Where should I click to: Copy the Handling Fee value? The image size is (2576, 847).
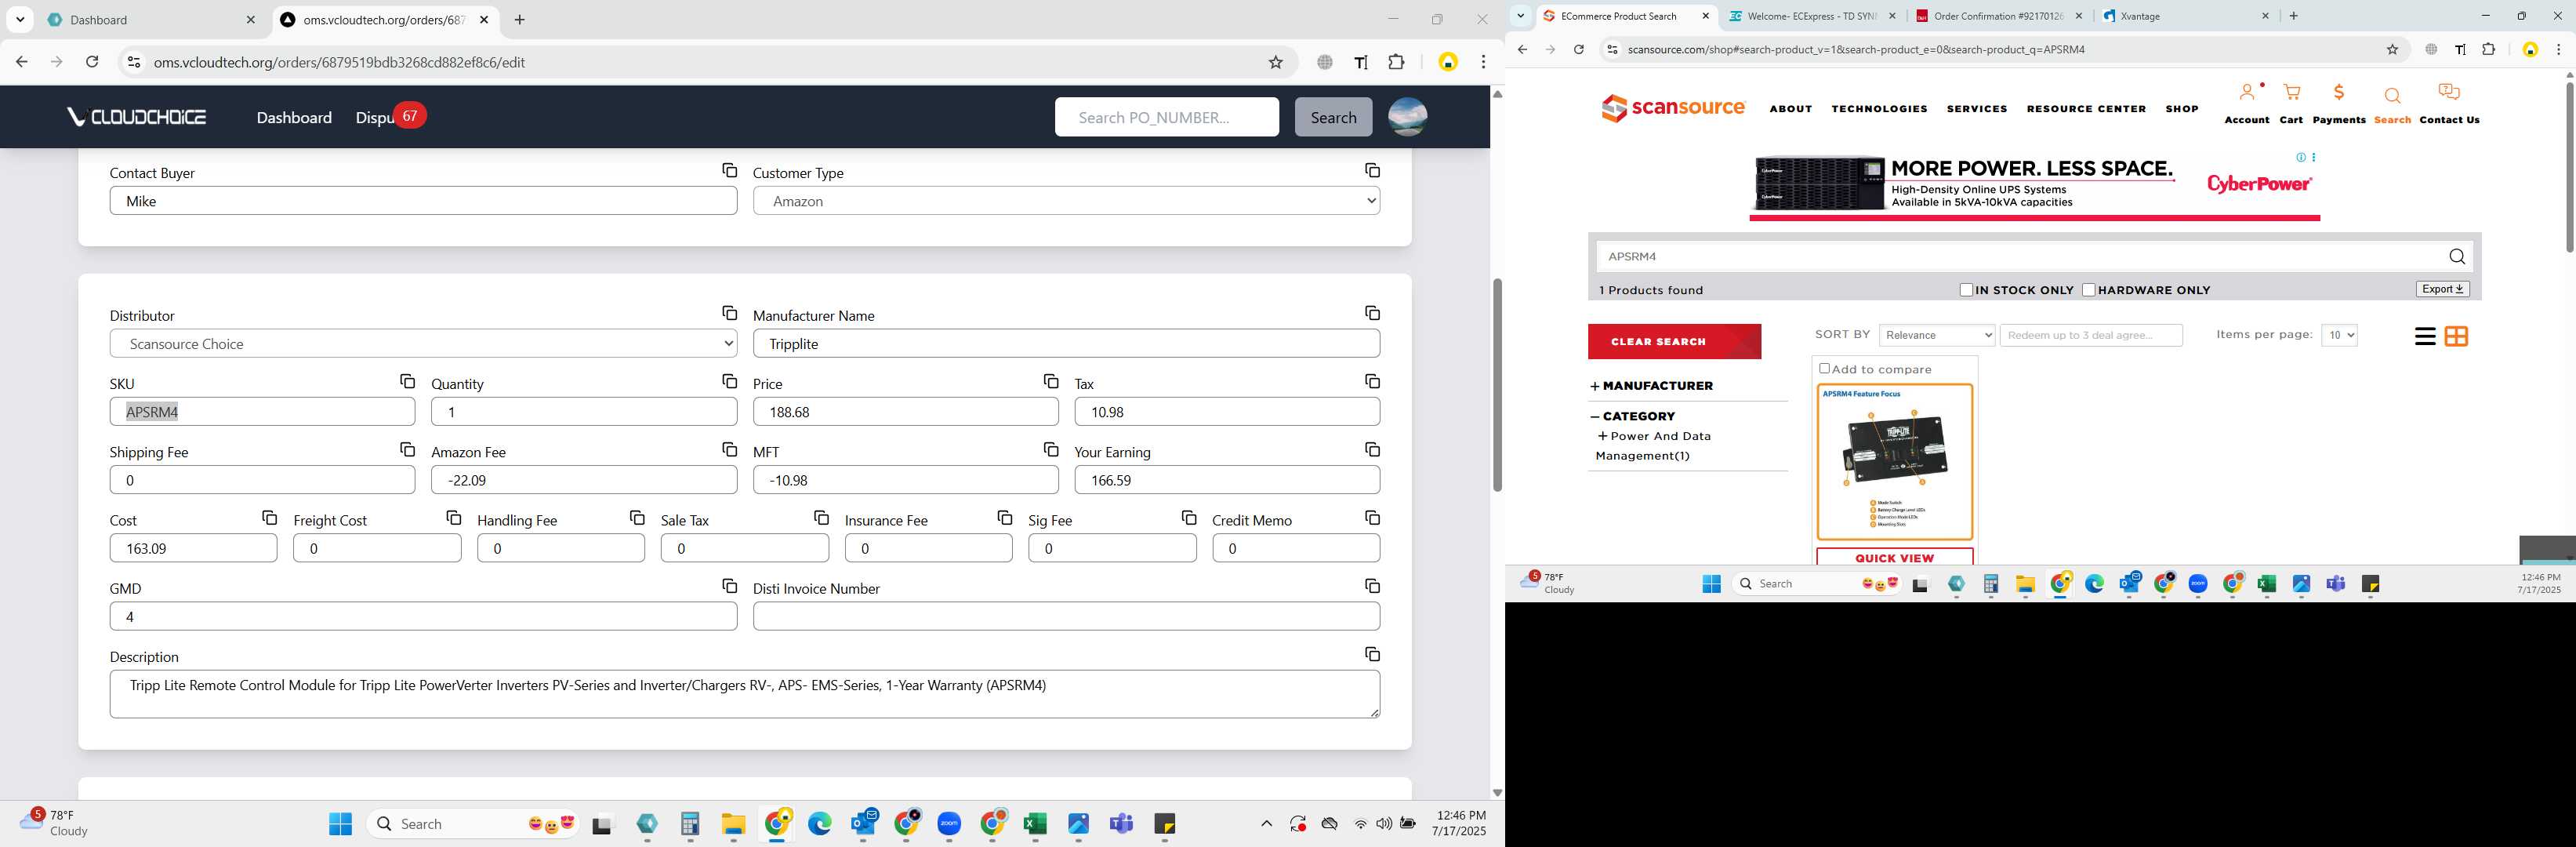637,517
